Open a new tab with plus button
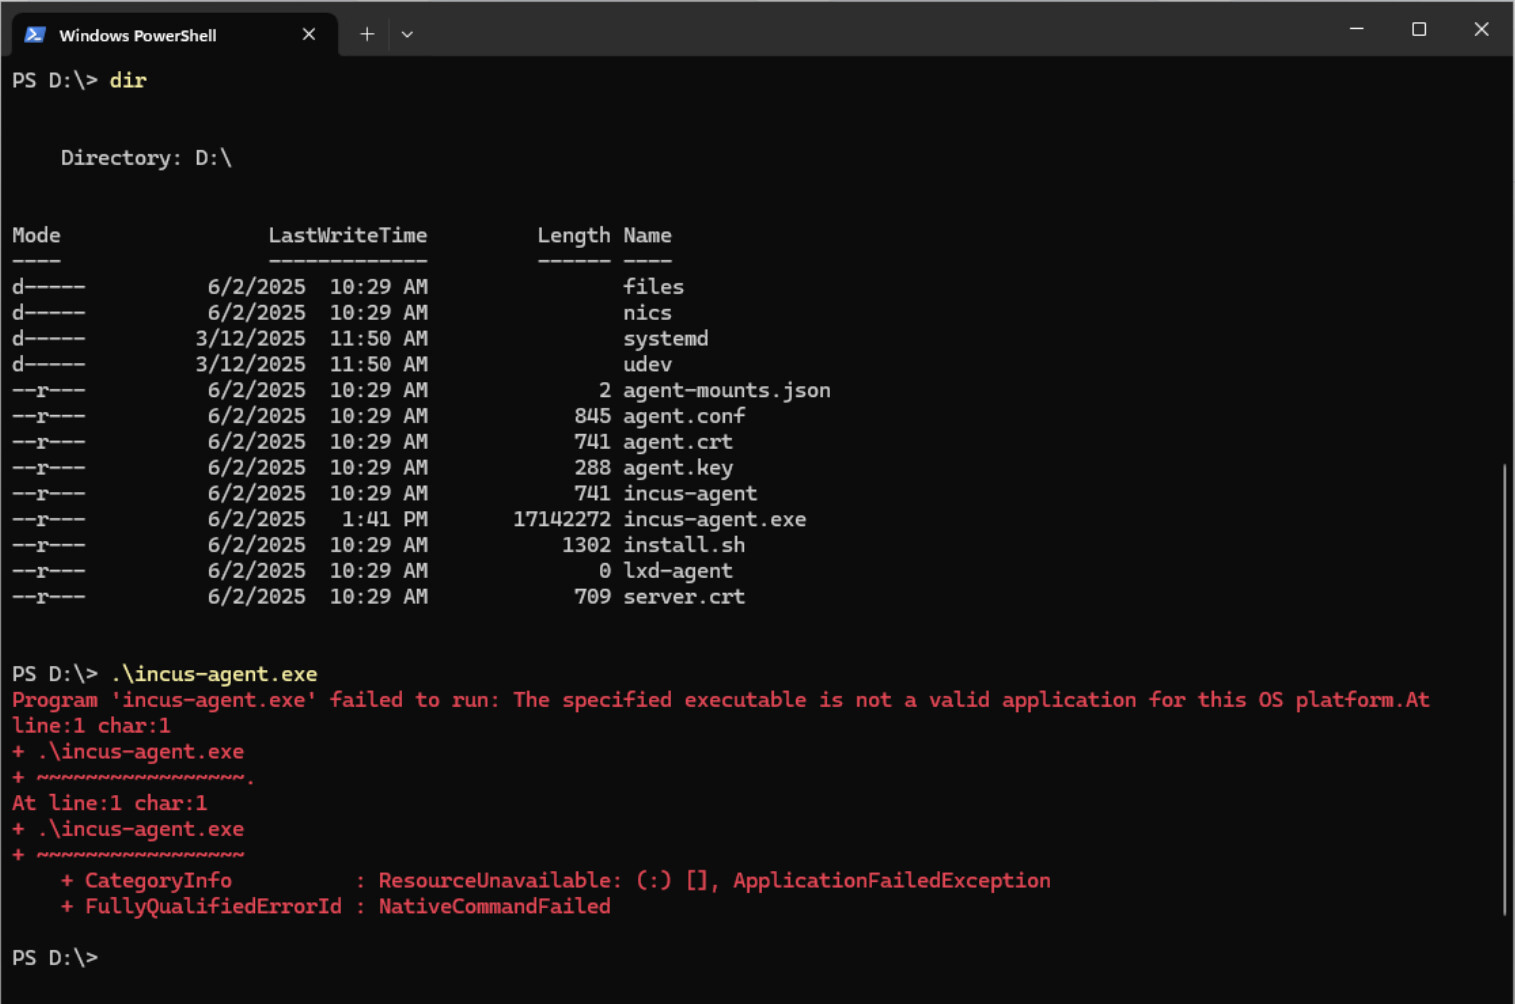 [x=367, y=34]
